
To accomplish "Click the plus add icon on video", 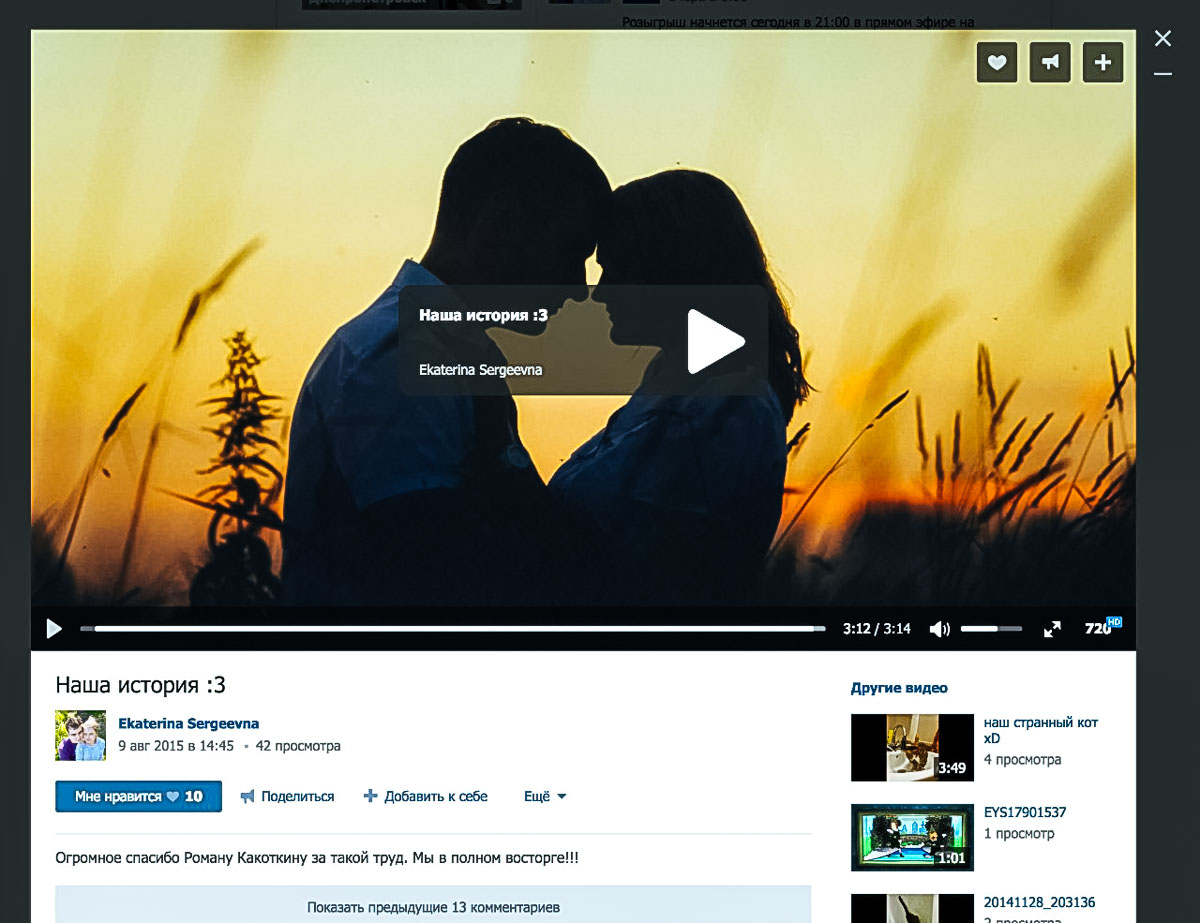I will [1103, 62].
